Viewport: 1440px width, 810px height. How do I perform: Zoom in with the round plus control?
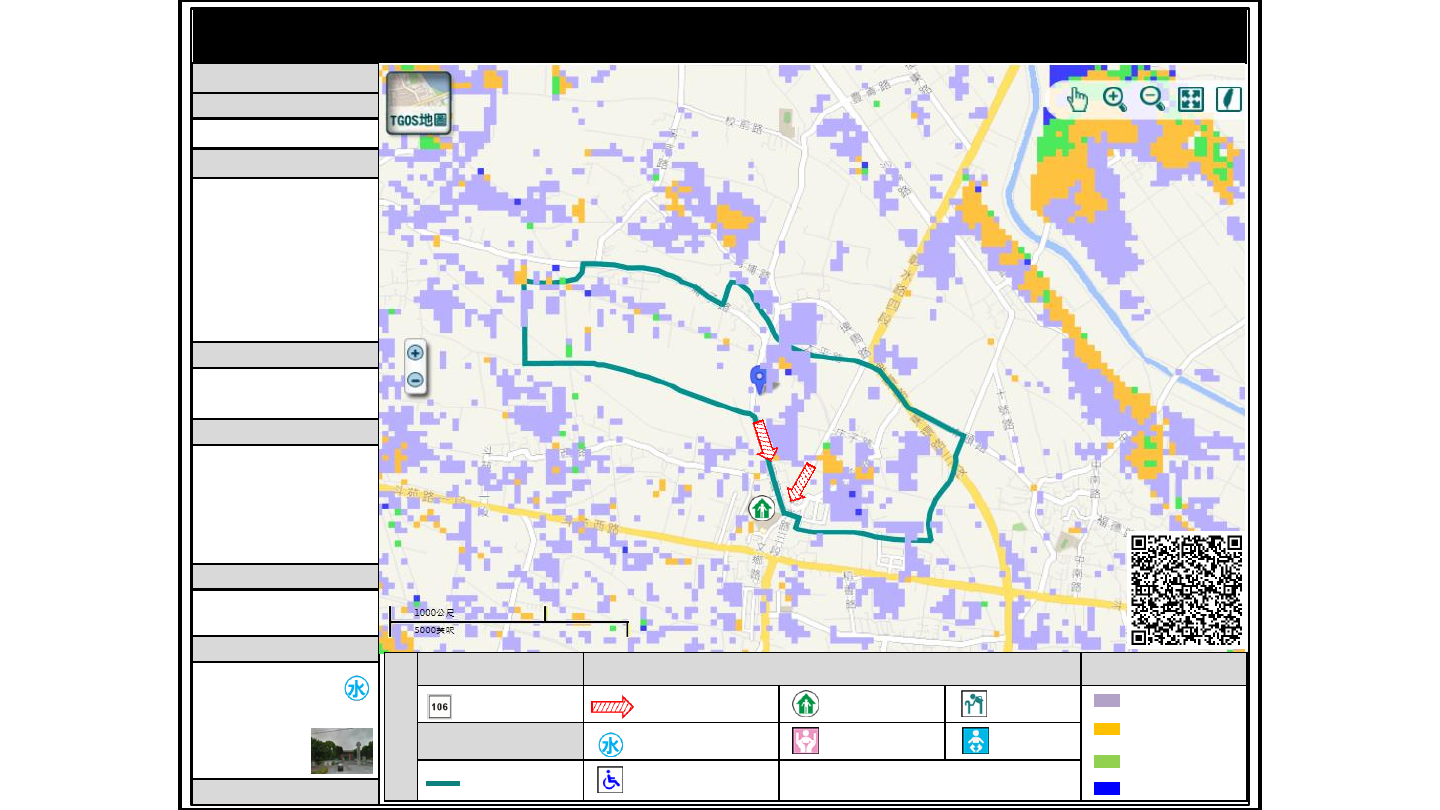415,353
